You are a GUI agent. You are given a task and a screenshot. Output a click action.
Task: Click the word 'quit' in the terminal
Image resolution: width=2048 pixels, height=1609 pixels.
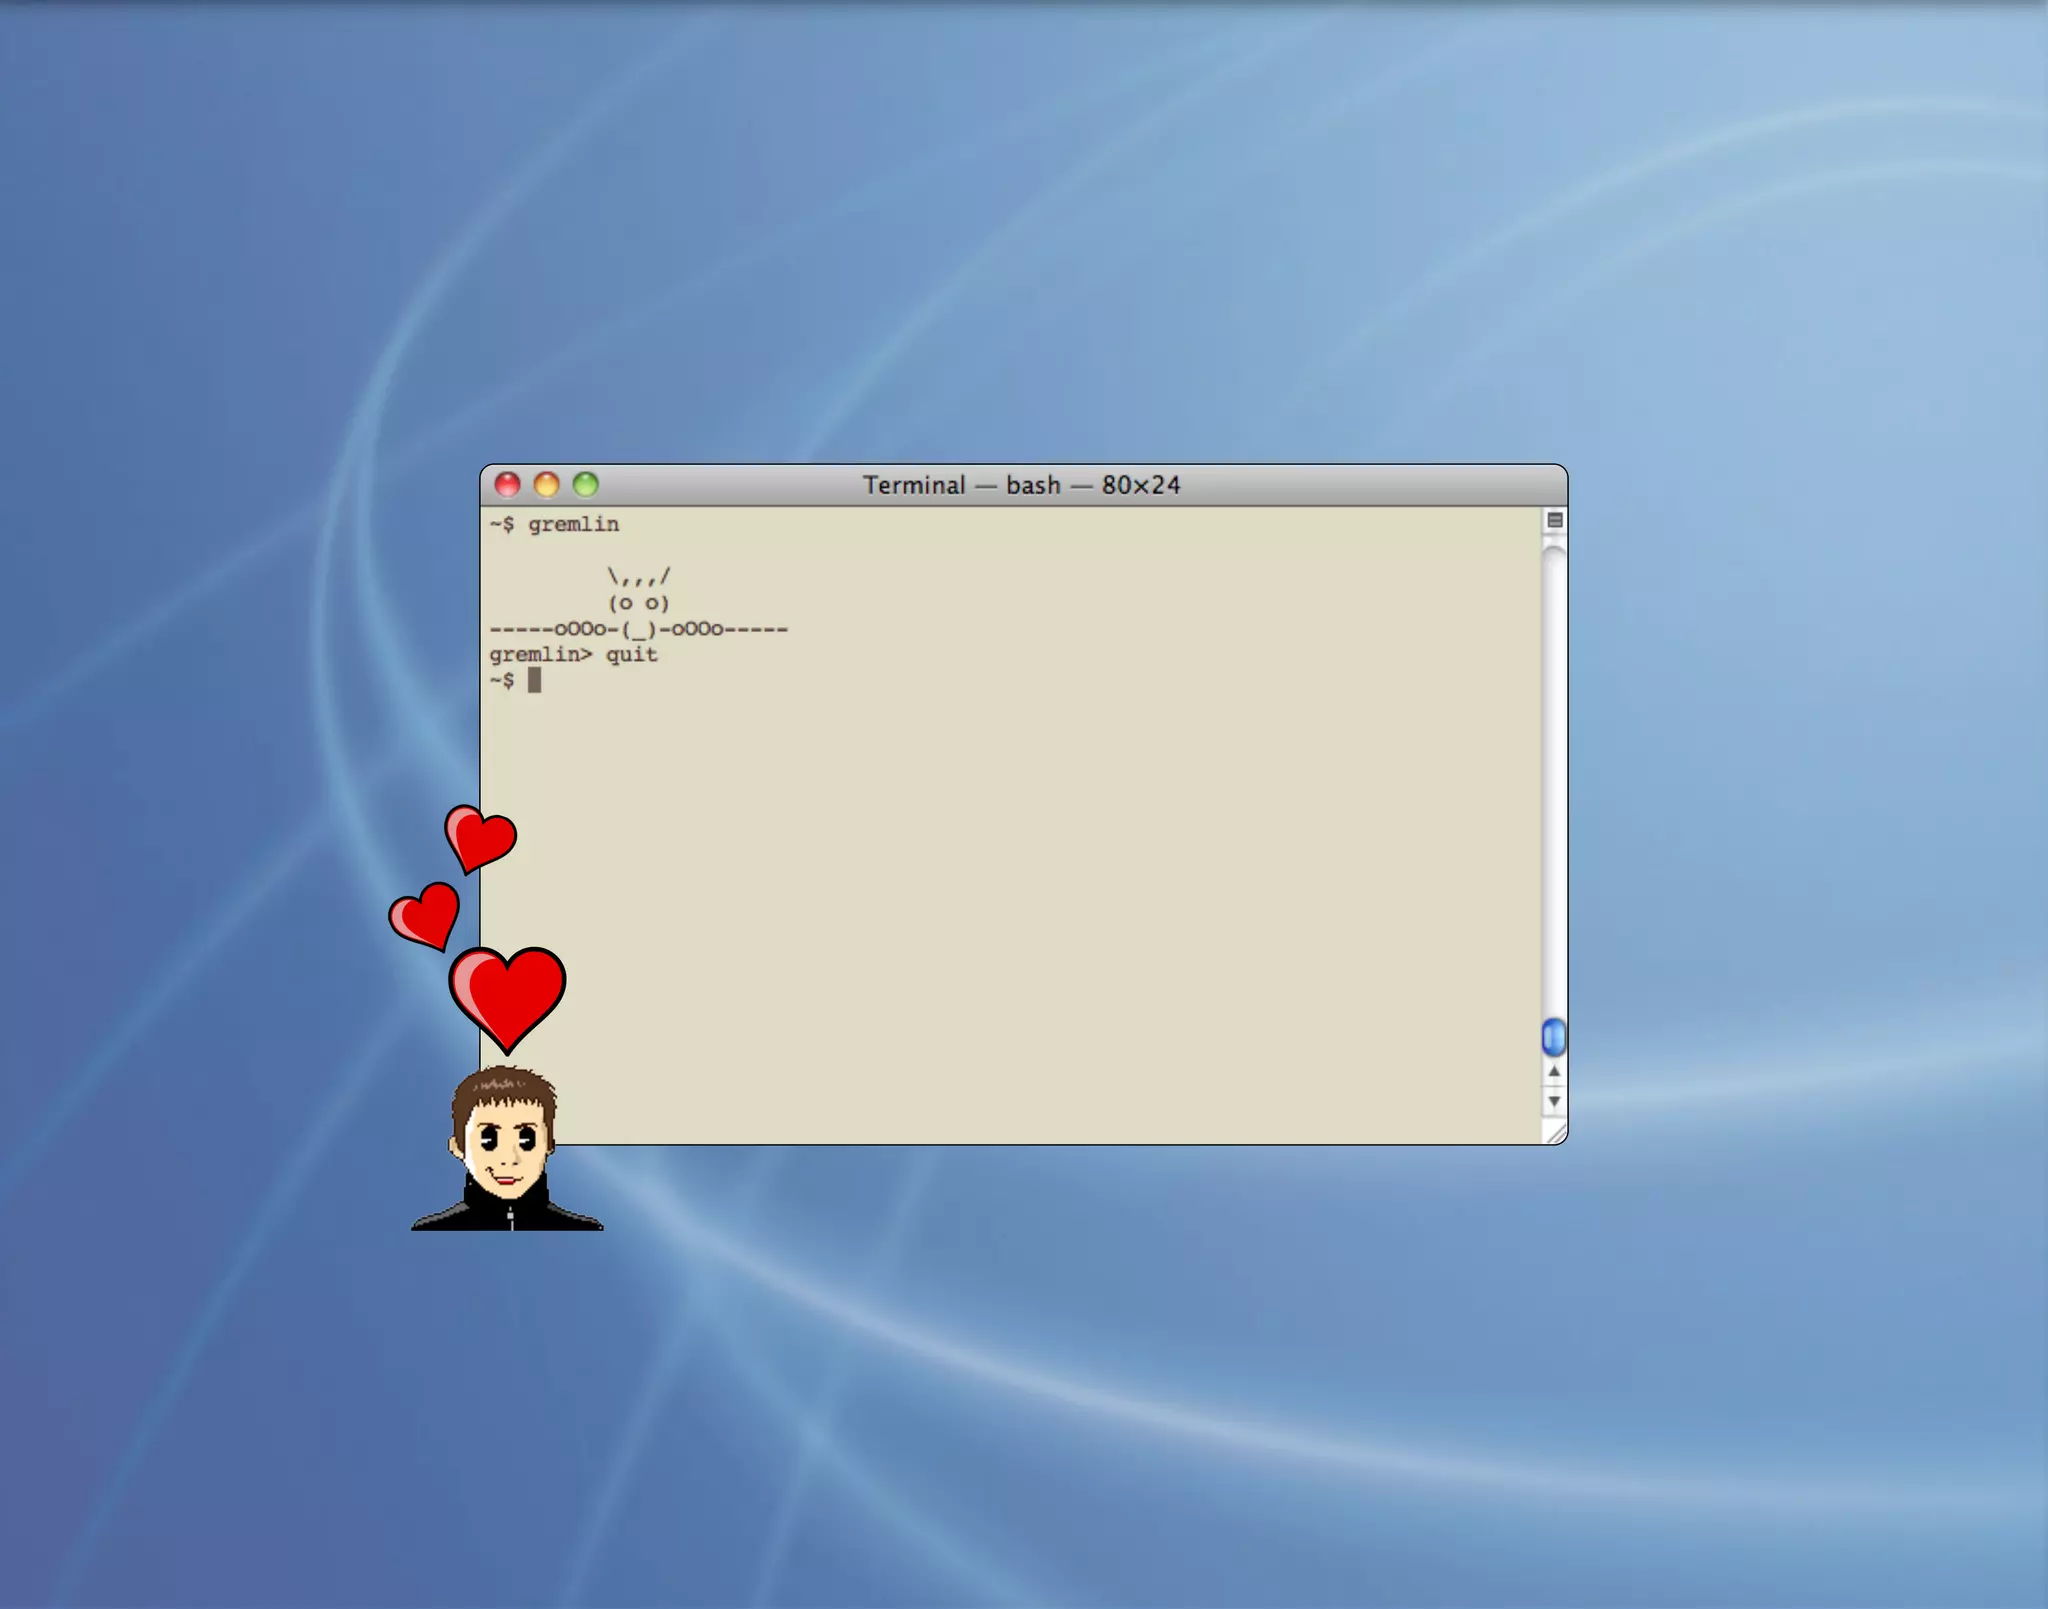pyautogui.click(x=631, y=655)
